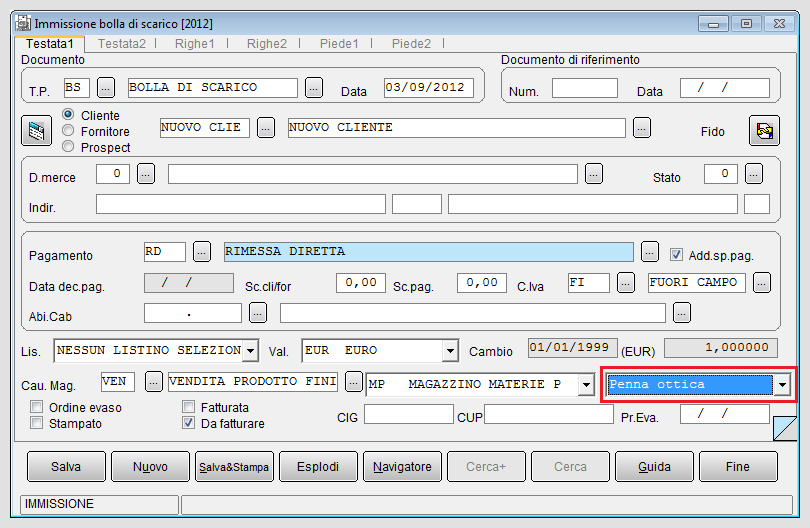Screen dimensions: 810x528
Task: Click the Pr.Eva. date field
Action: pos(725,414)
